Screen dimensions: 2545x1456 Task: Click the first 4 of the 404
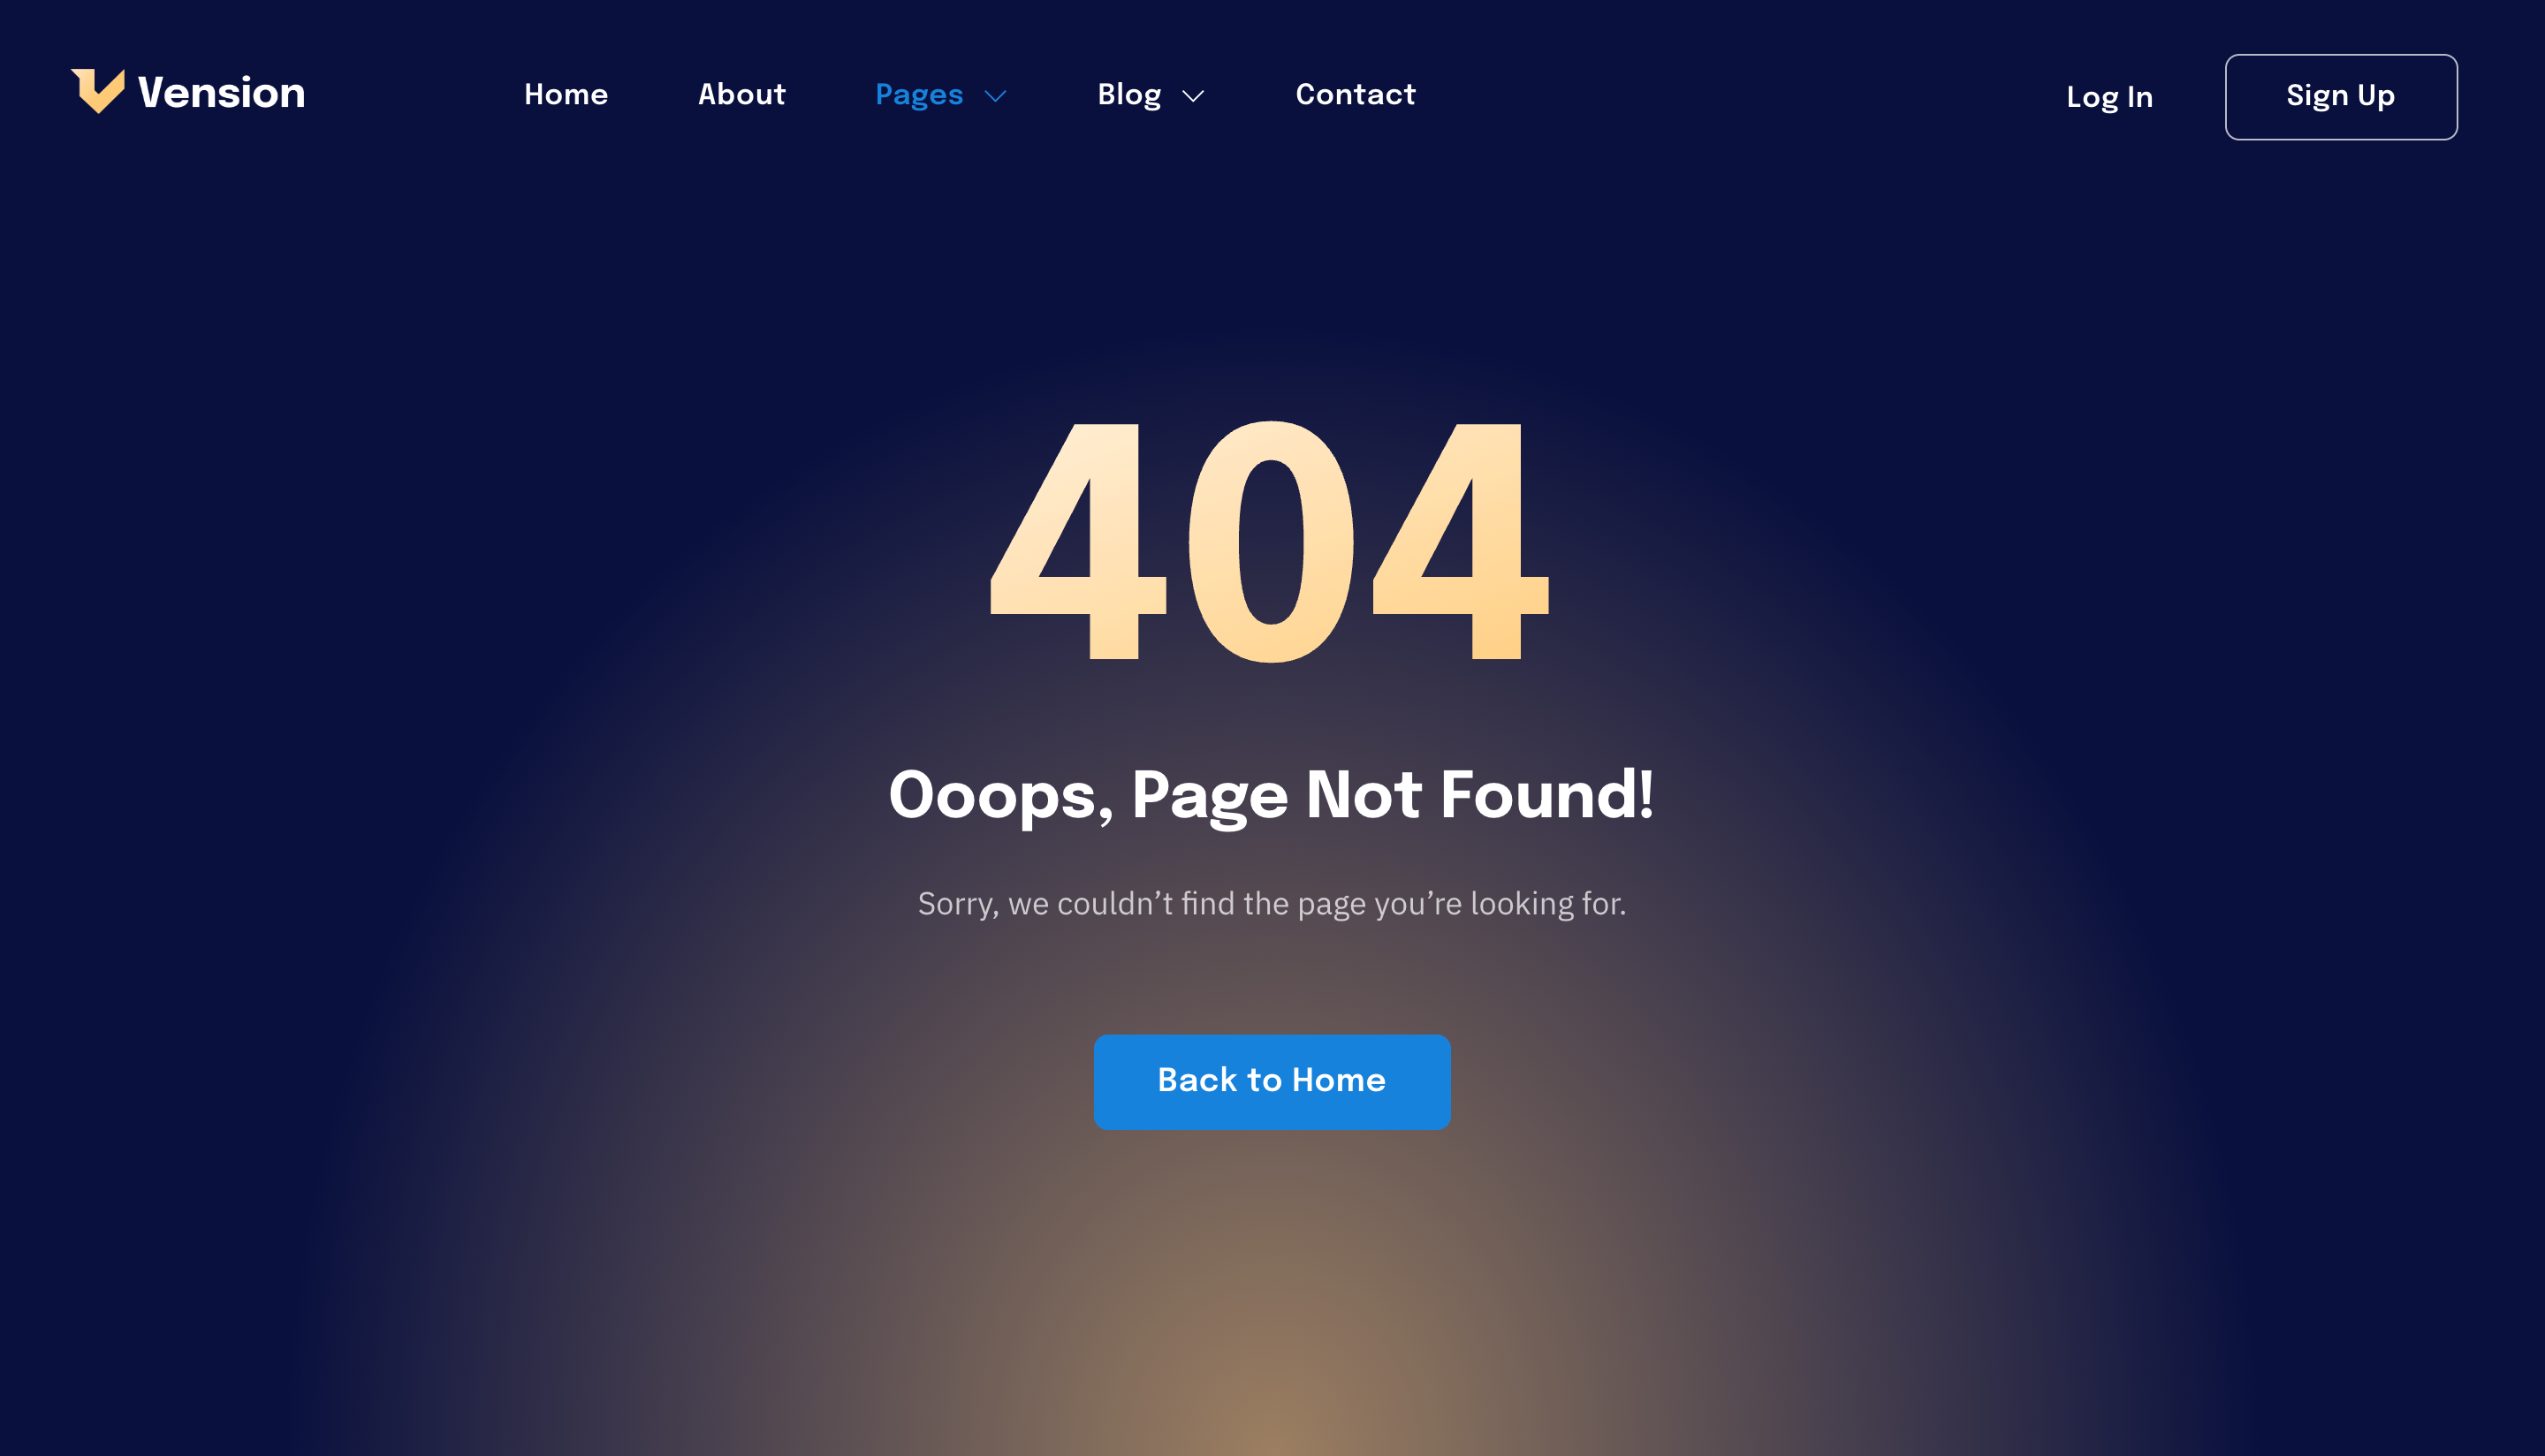[x=1078, y=541]
